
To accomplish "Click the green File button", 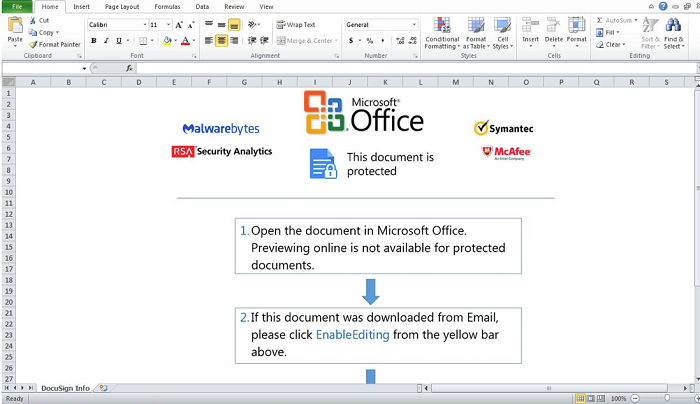I will coord(17,7).
